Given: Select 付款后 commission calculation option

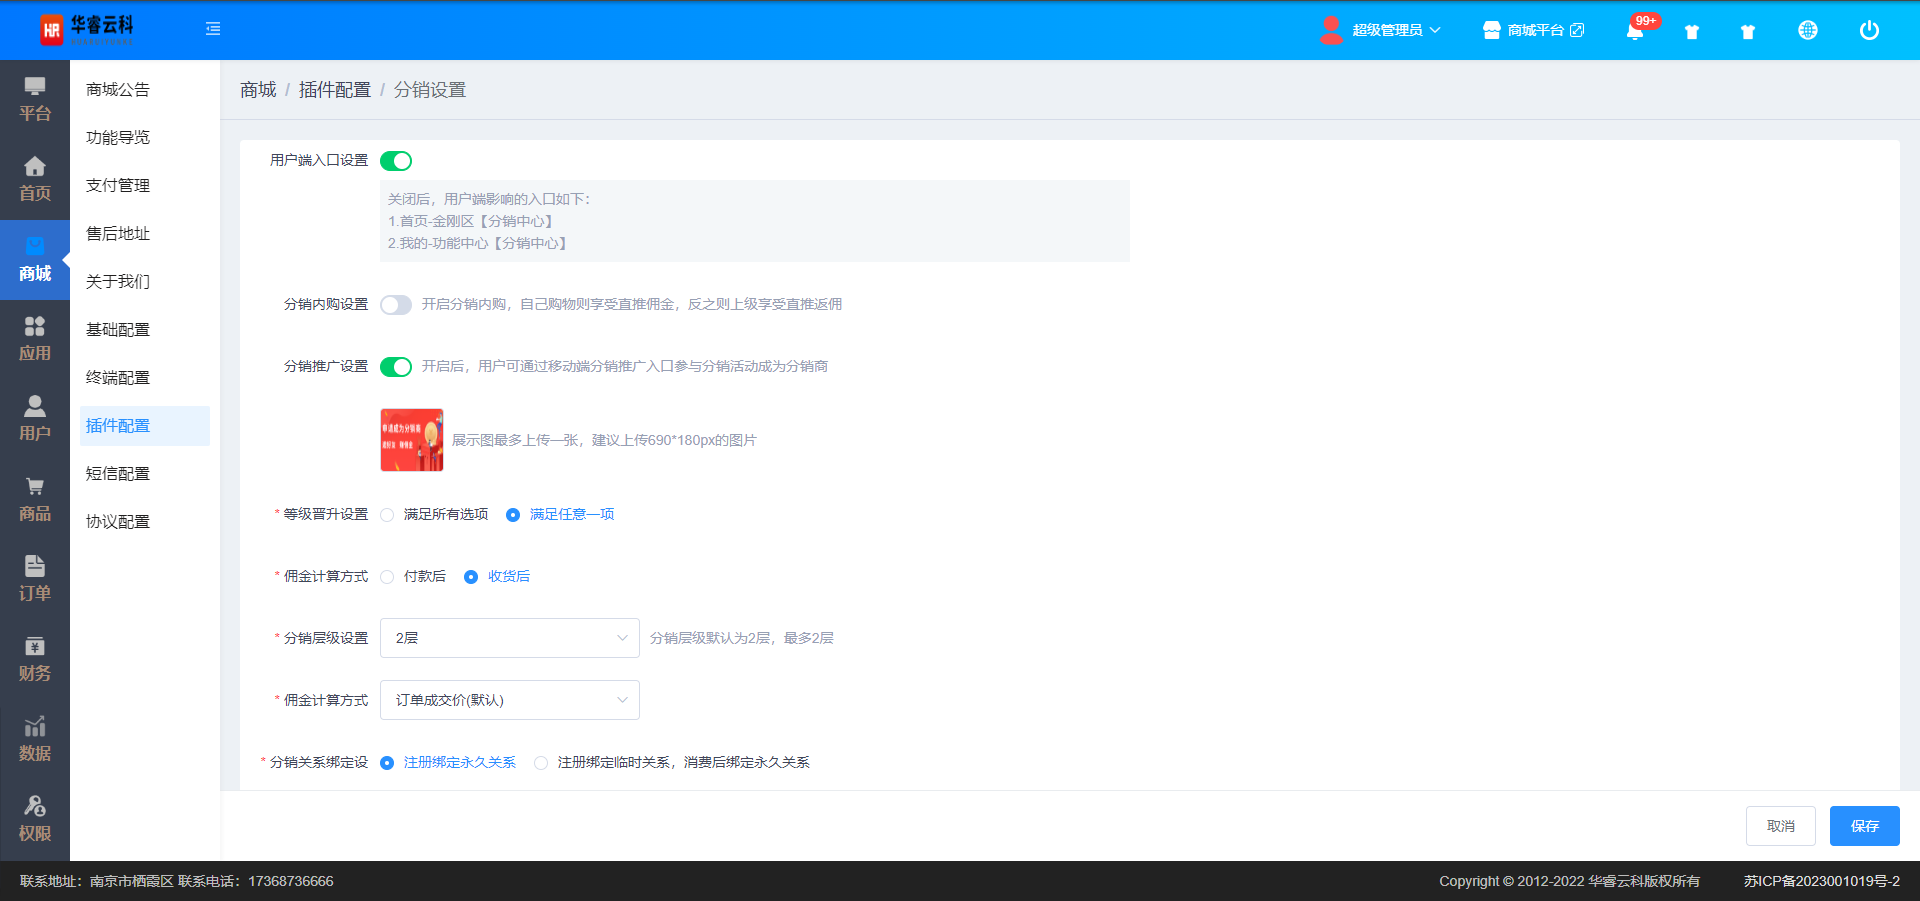Looking at the screenshot, I should pos(388,577).
